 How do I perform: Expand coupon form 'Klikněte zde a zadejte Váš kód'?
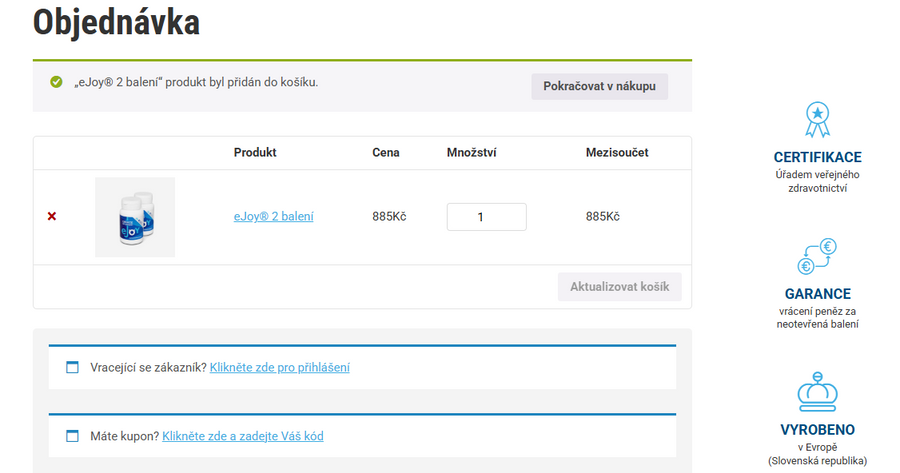242,436
